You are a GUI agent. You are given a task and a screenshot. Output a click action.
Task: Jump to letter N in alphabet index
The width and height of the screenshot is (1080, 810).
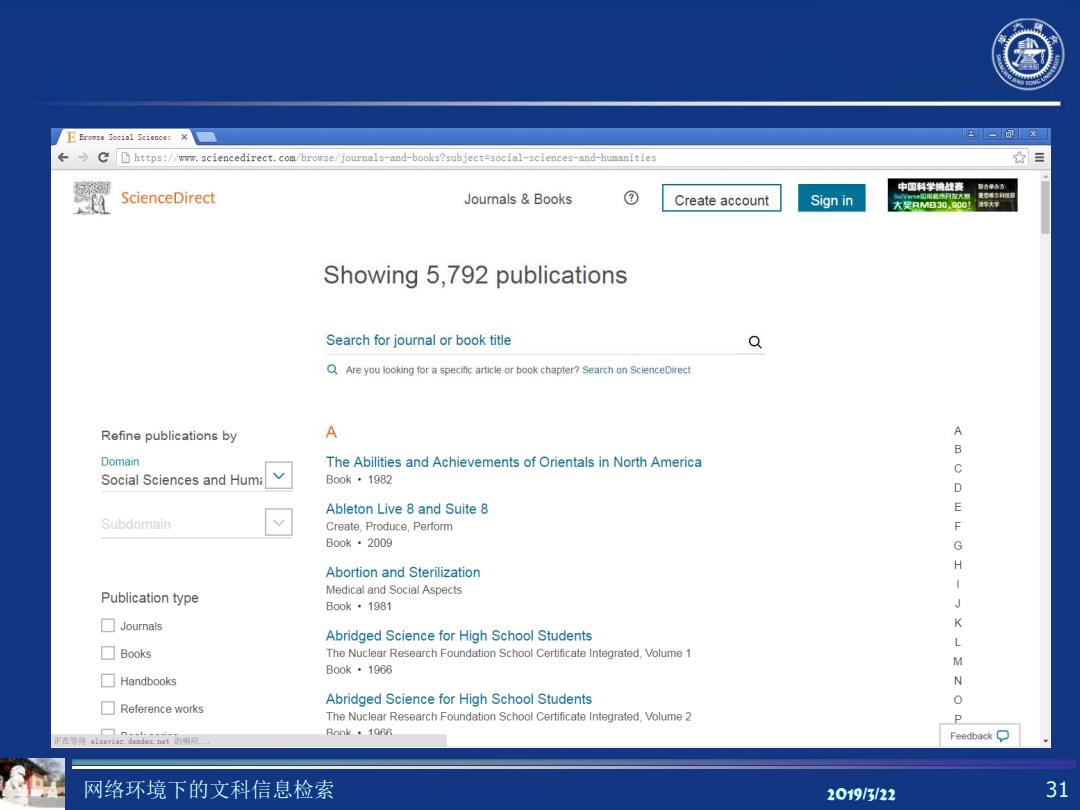(x=957, y=681)
